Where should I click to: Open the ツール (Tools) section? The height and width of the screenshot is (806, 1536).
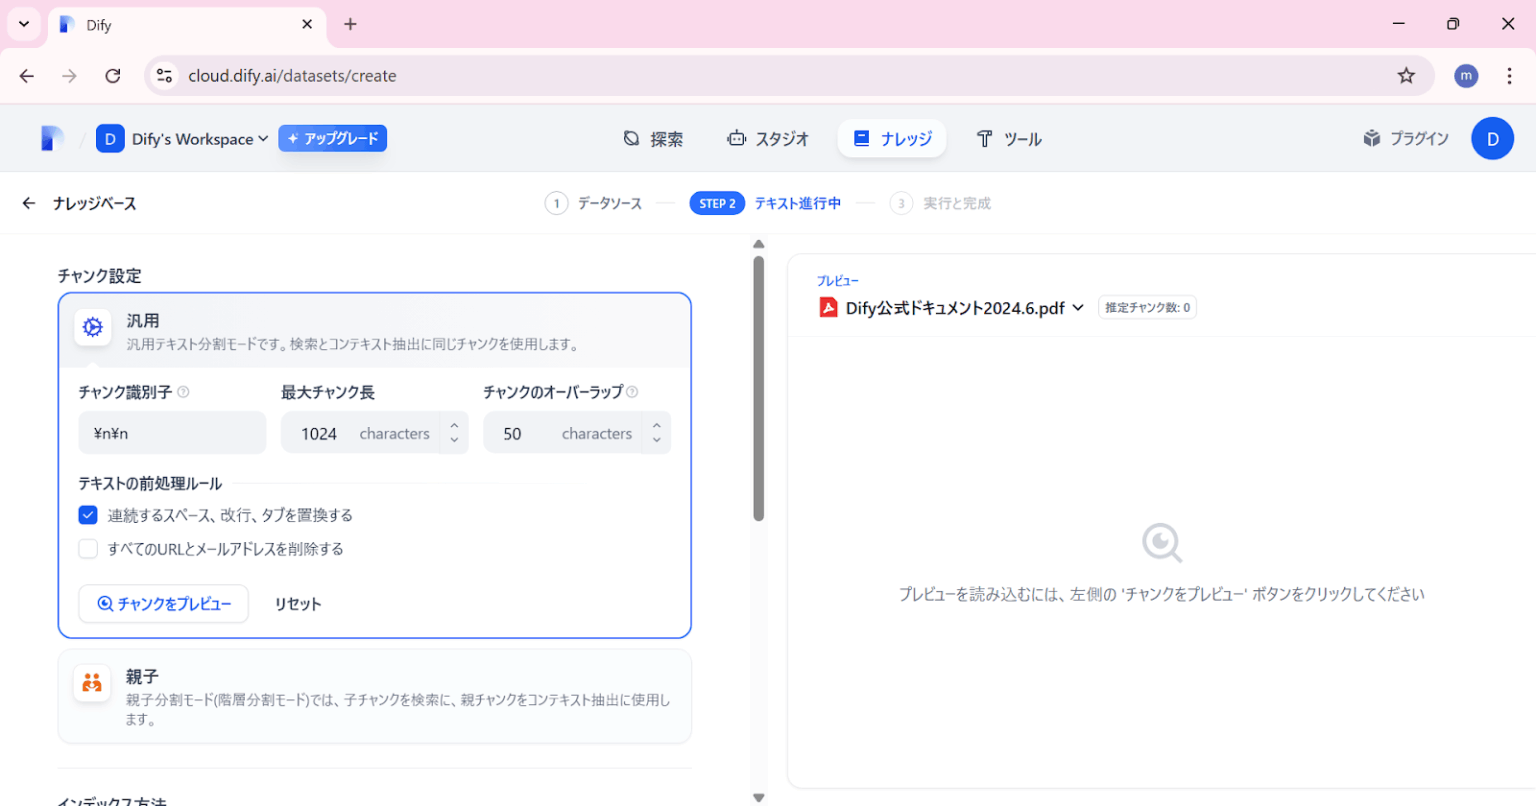click(1009, 139)
